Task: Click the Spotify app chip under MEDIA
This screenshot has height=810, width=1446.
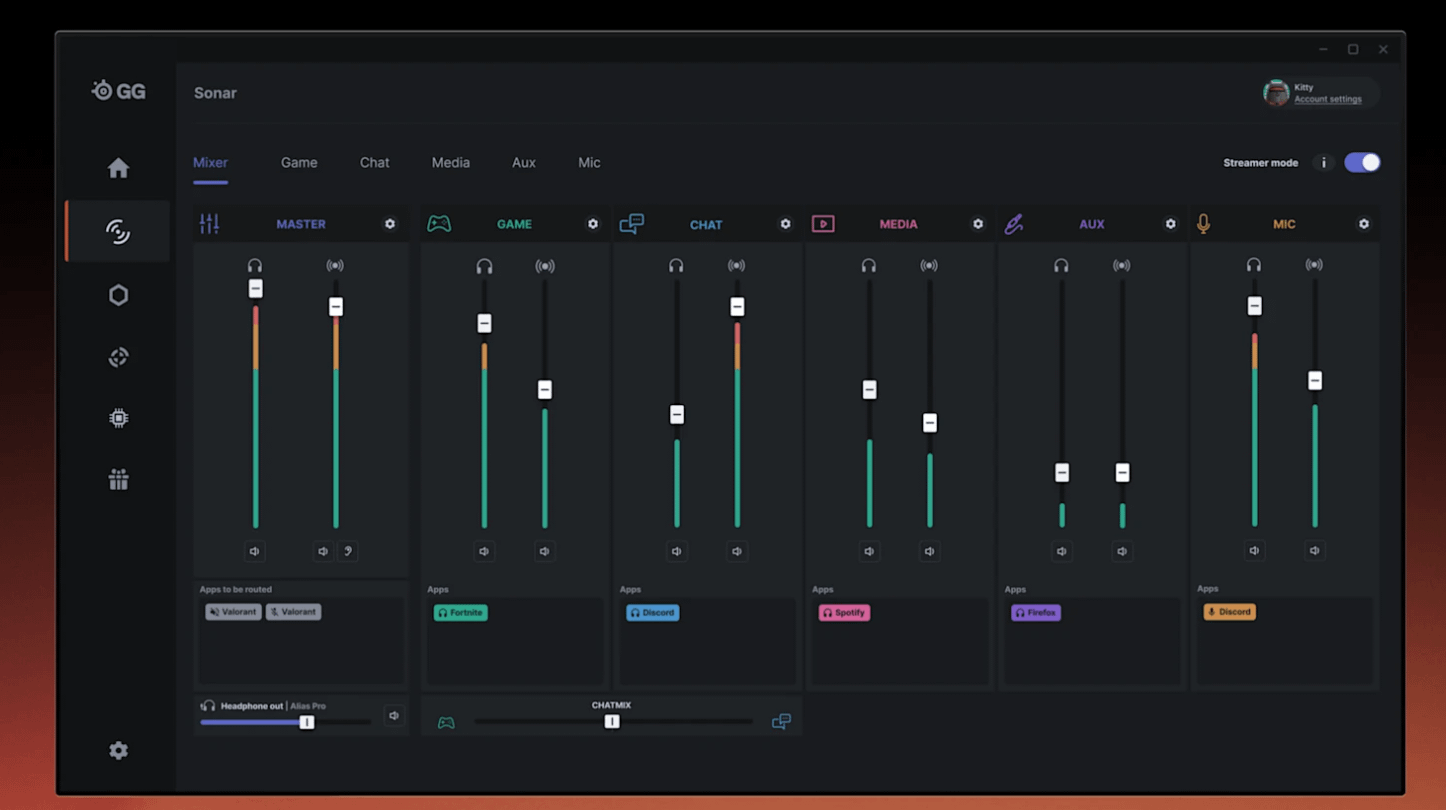Action: 843,612
